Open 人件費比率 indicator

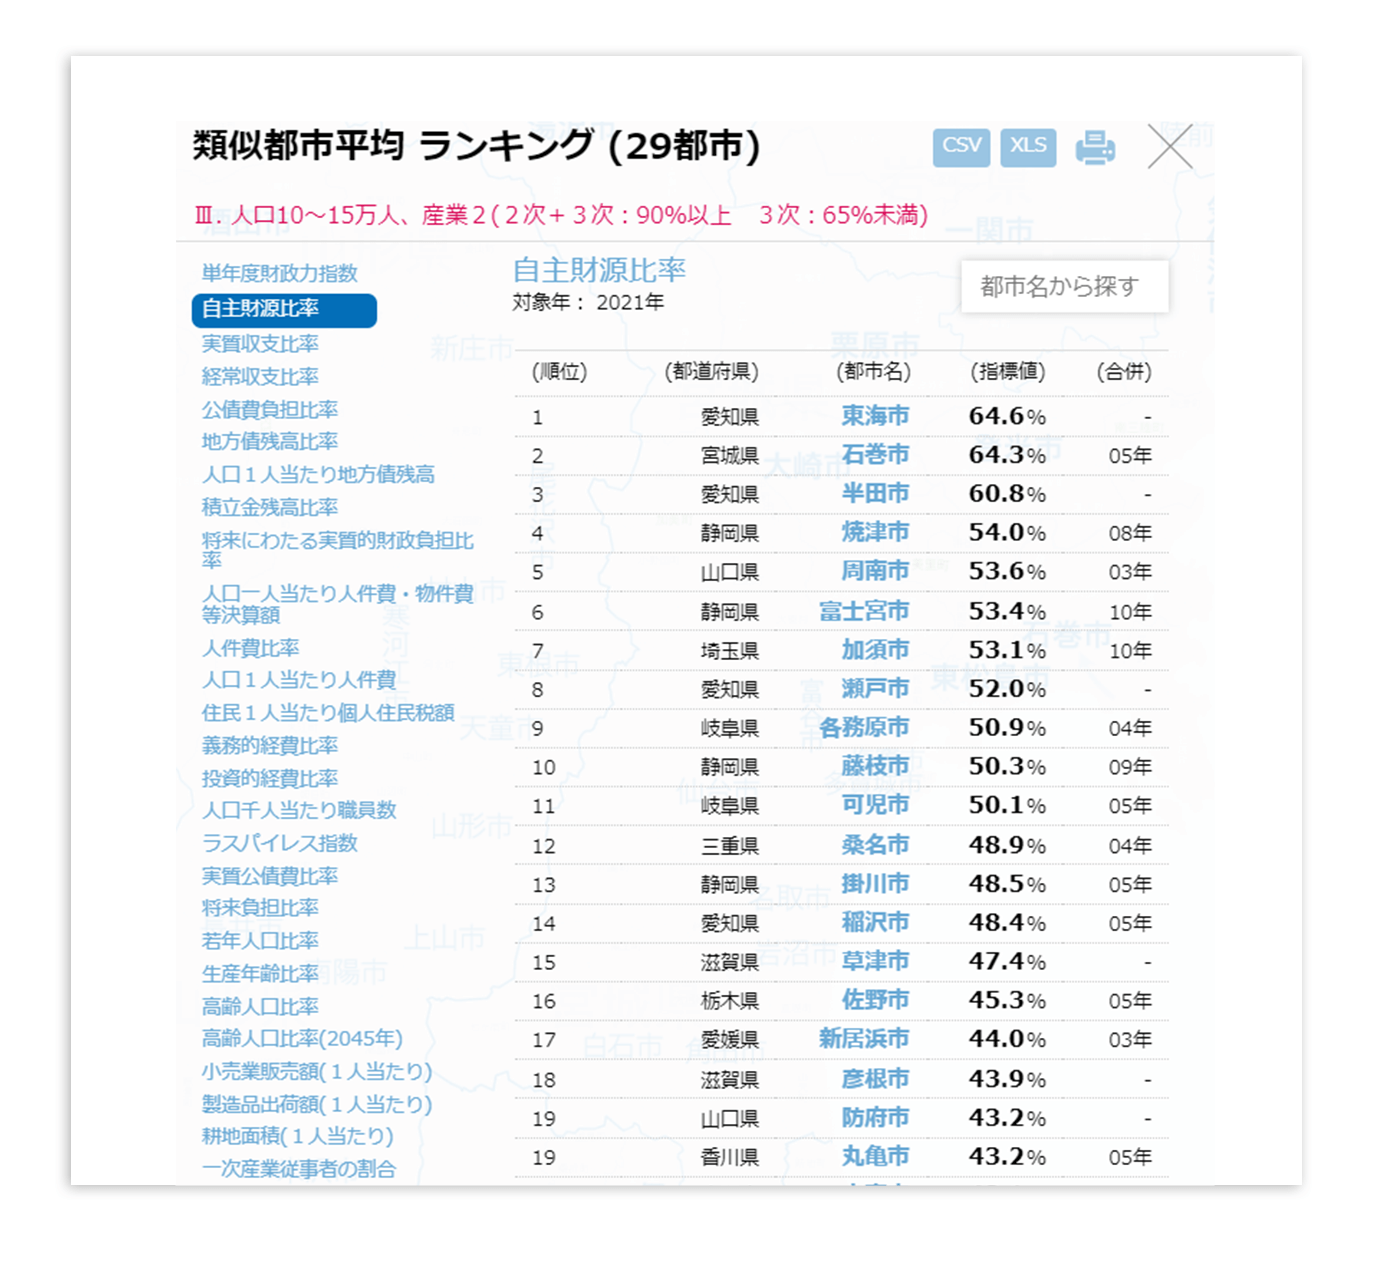250,649
